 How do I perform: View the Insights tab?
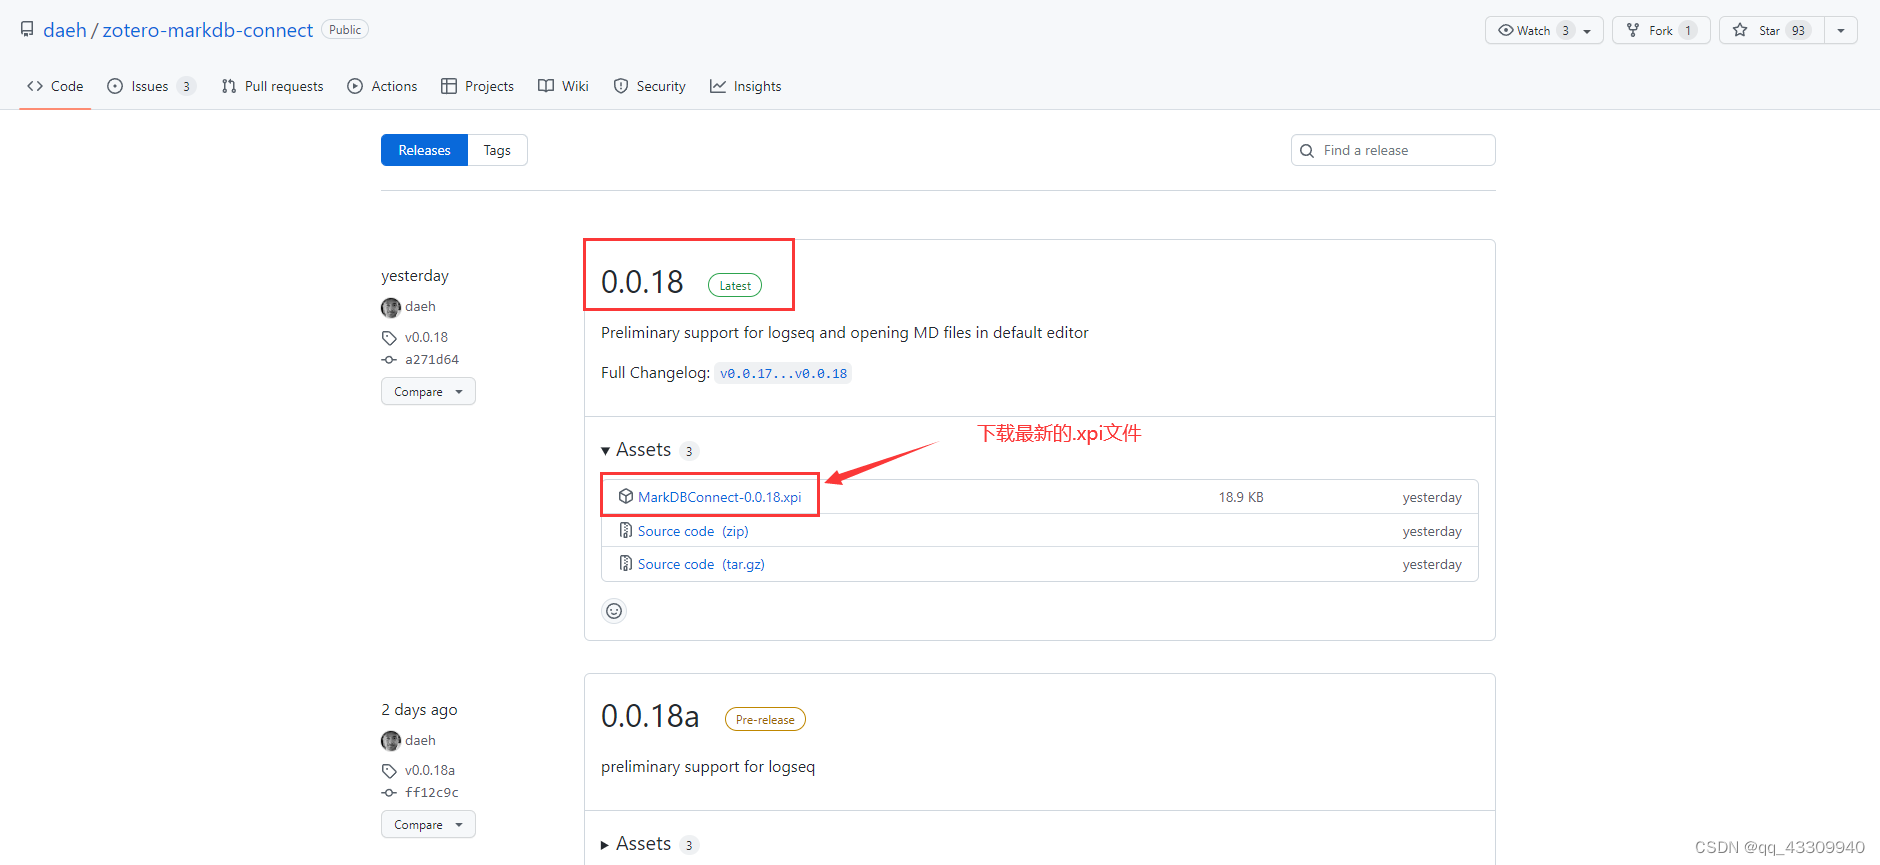tap(745, 86)
